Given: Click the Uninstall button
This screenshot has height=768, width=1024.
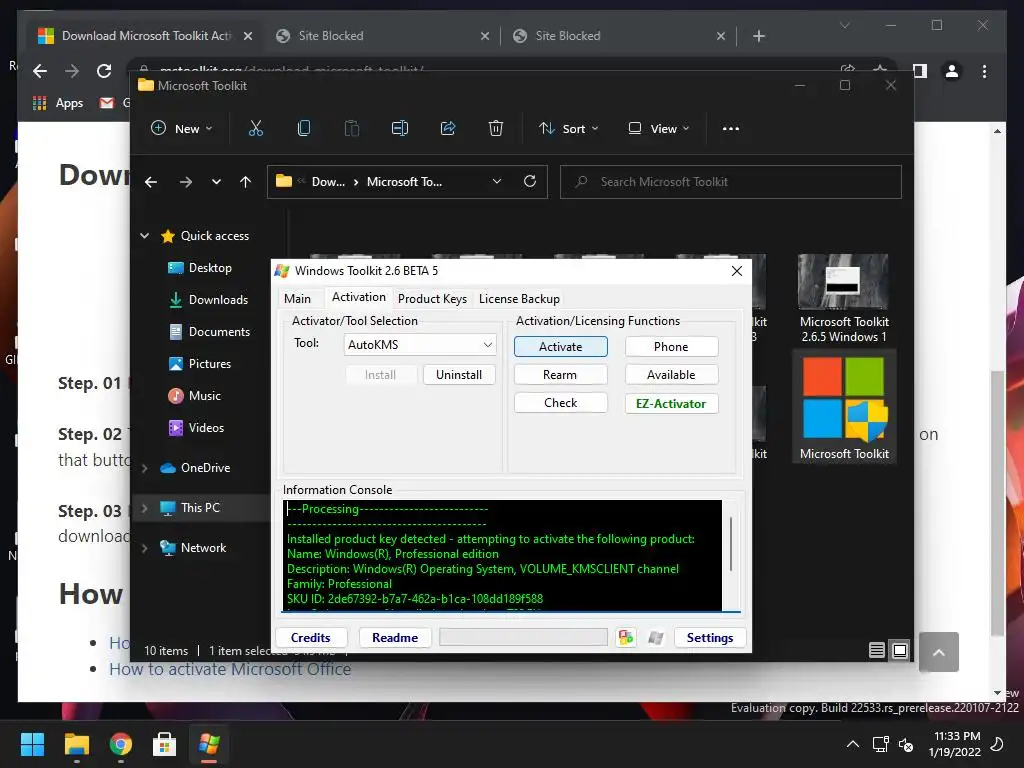Looking at the screenshot, I should tap(459, 375).
